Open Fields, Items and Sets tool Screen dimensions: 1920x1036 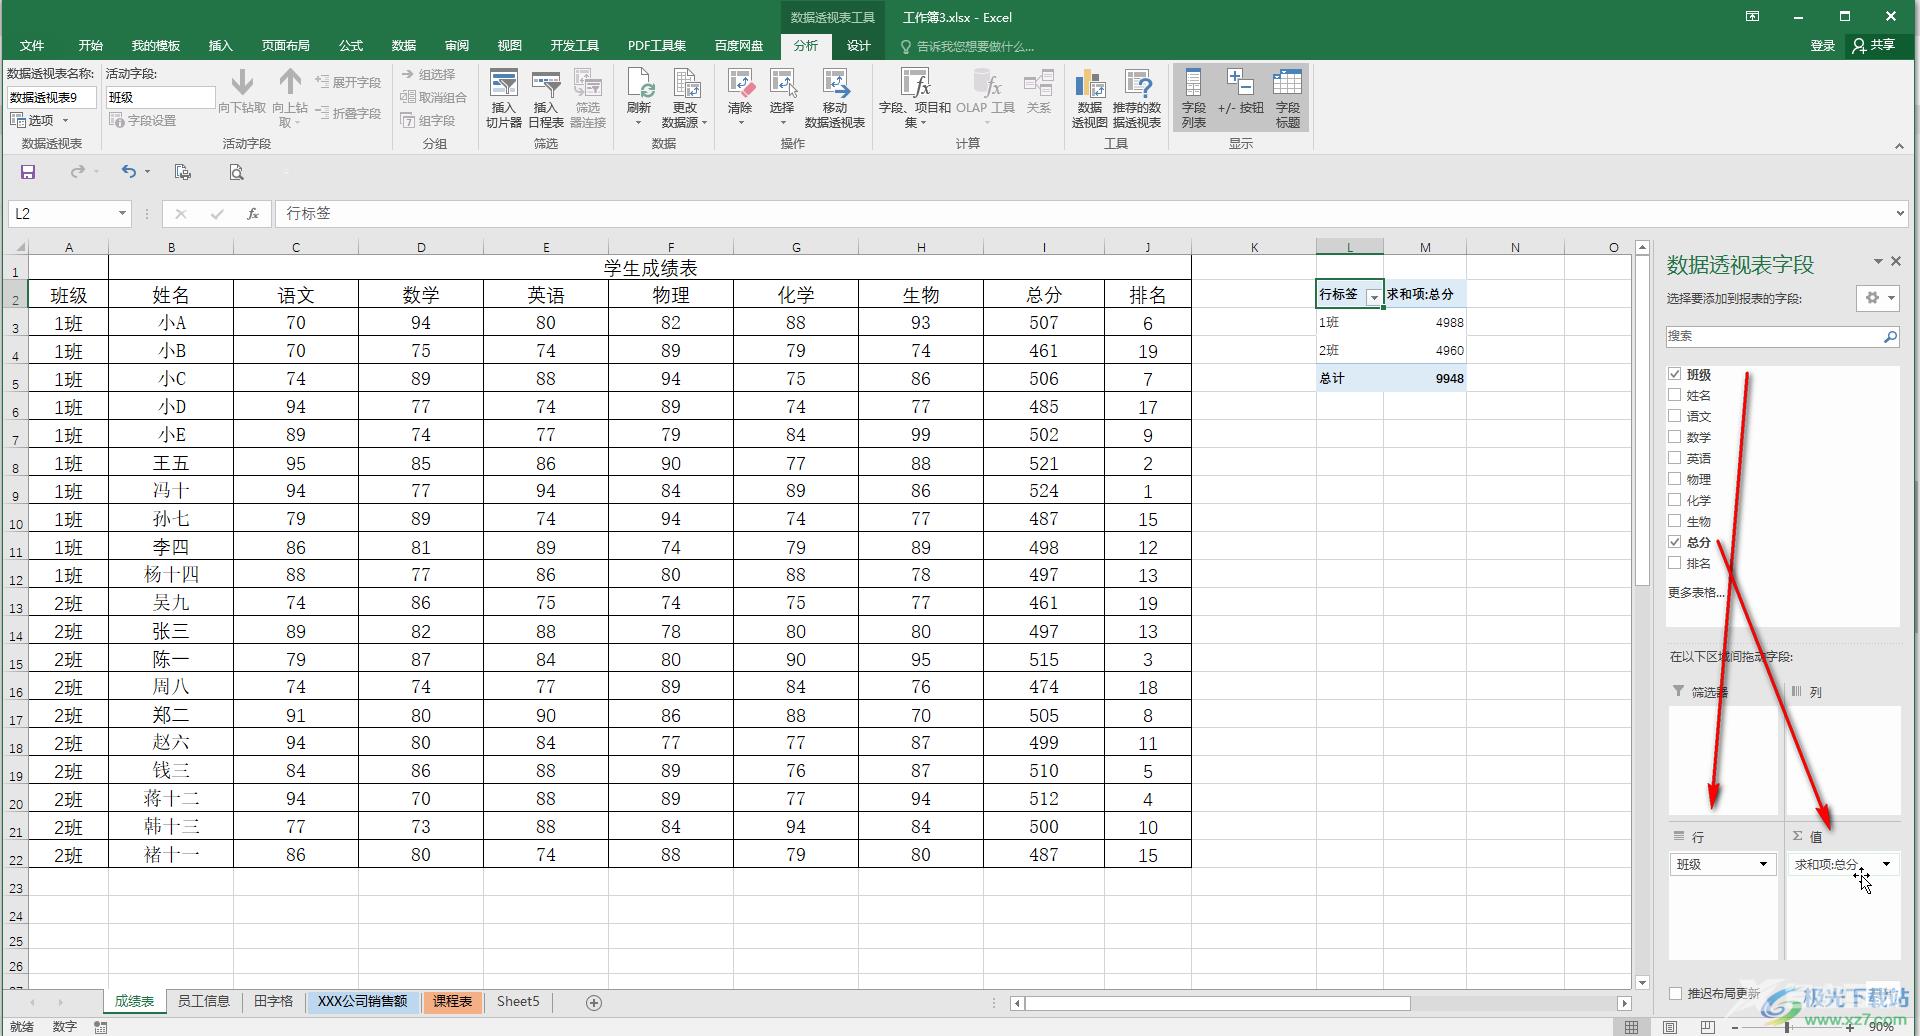[914, 98]
